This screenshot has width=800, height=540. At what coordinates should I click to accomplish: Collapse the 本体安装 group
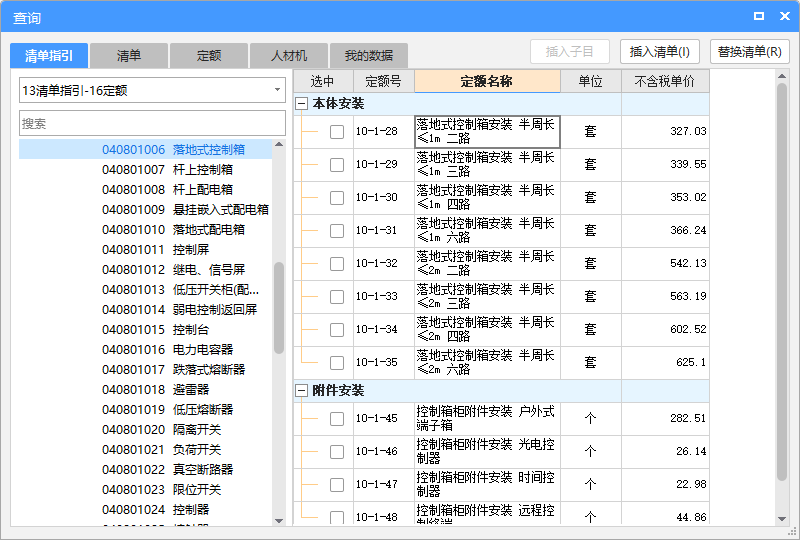[302, 104]
